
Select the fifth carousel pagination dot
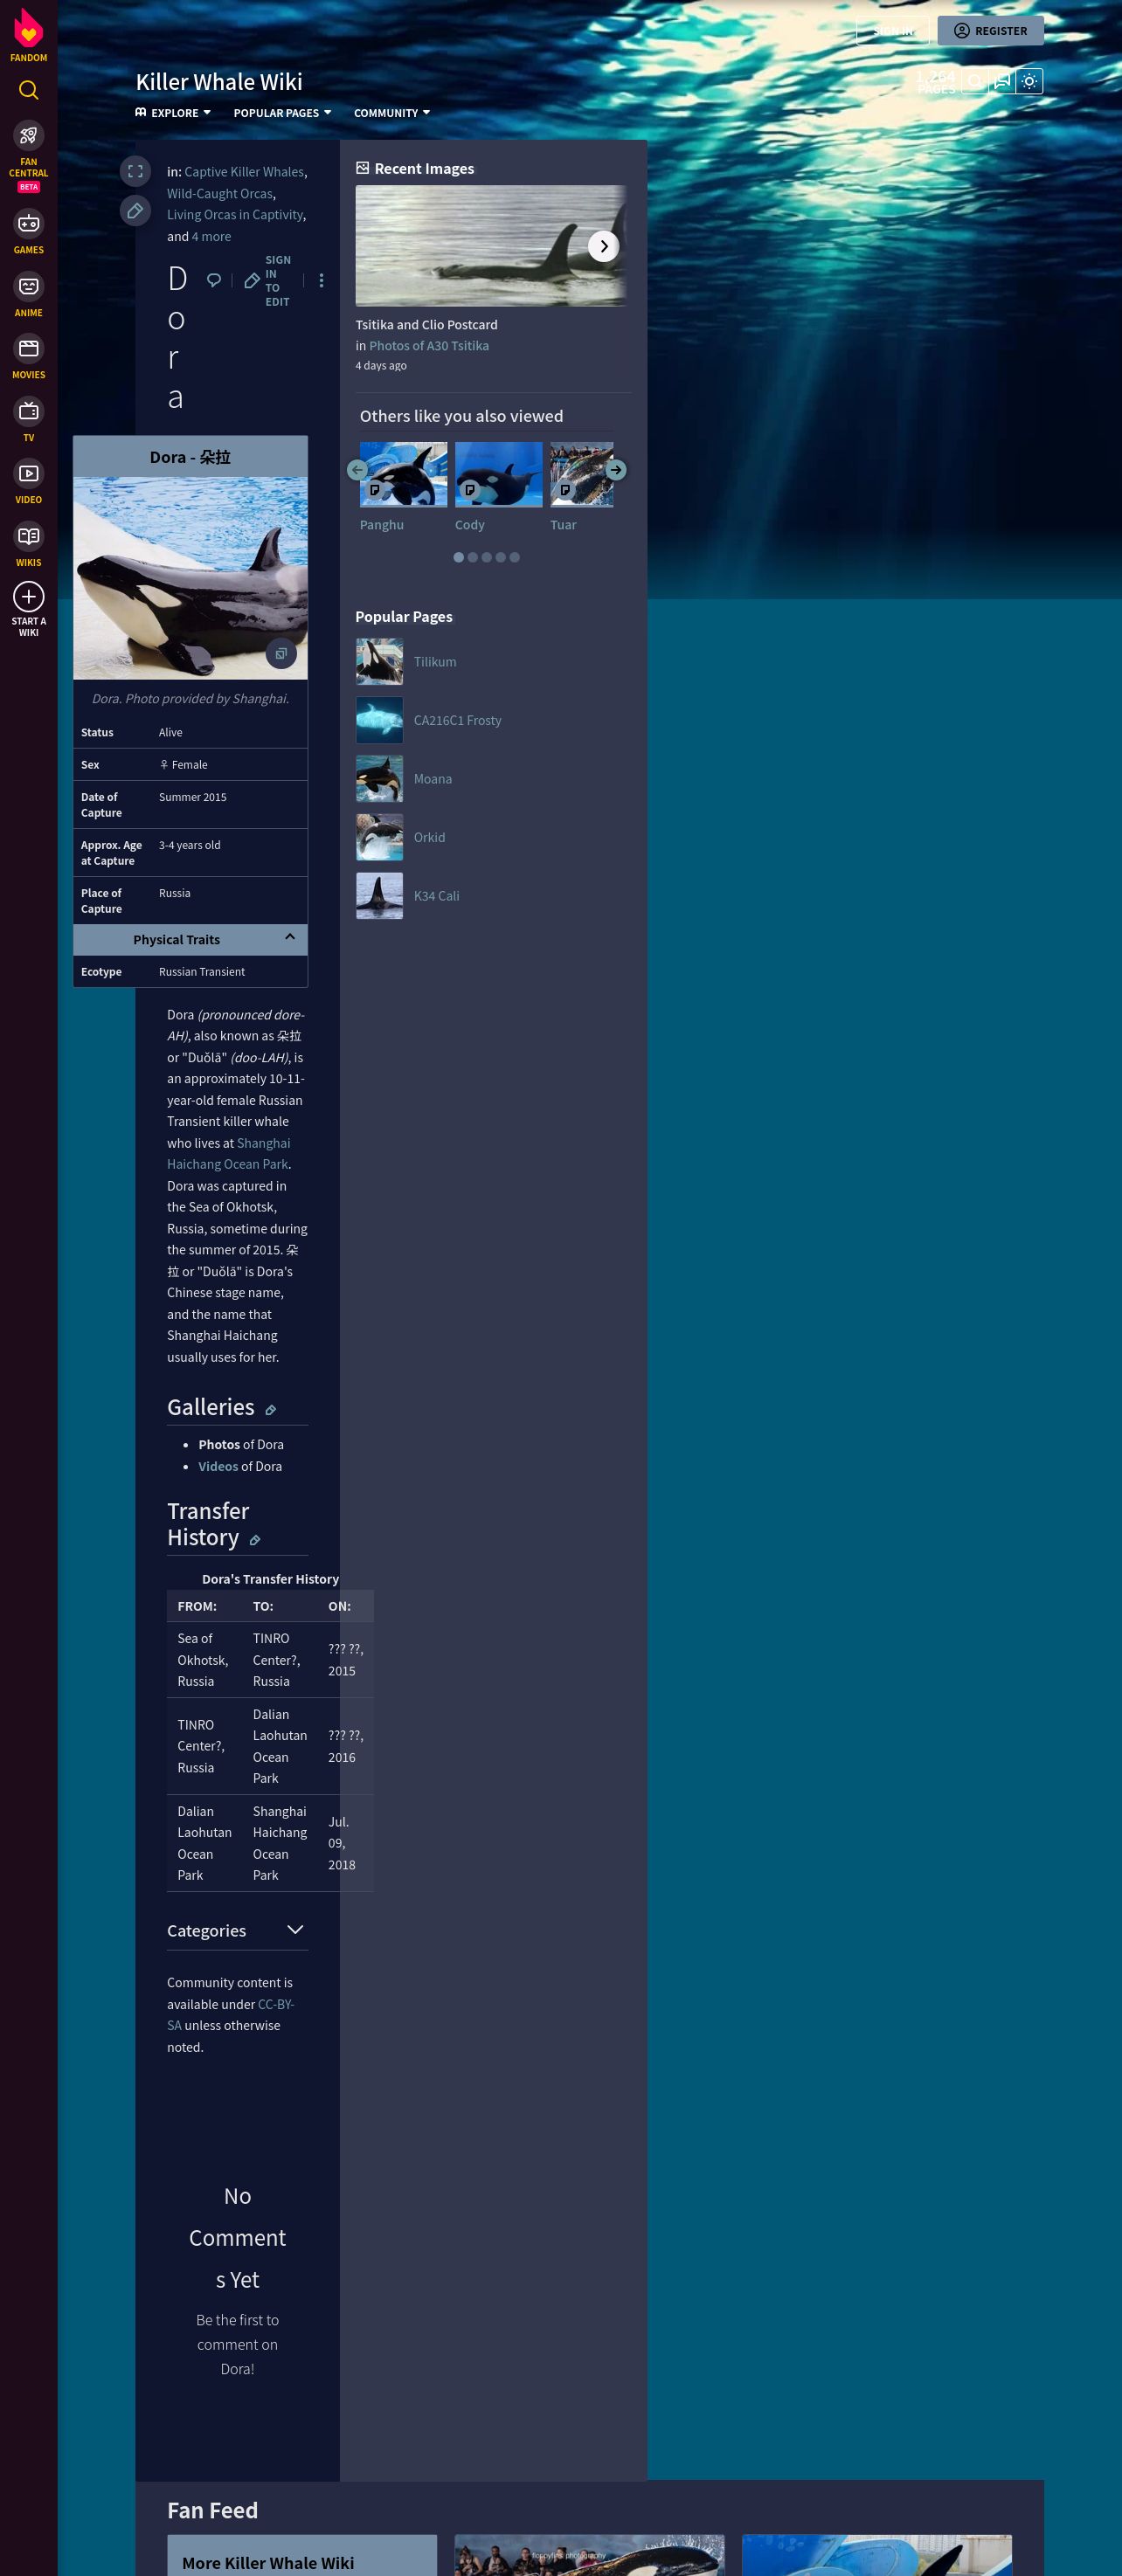point(515,558)
